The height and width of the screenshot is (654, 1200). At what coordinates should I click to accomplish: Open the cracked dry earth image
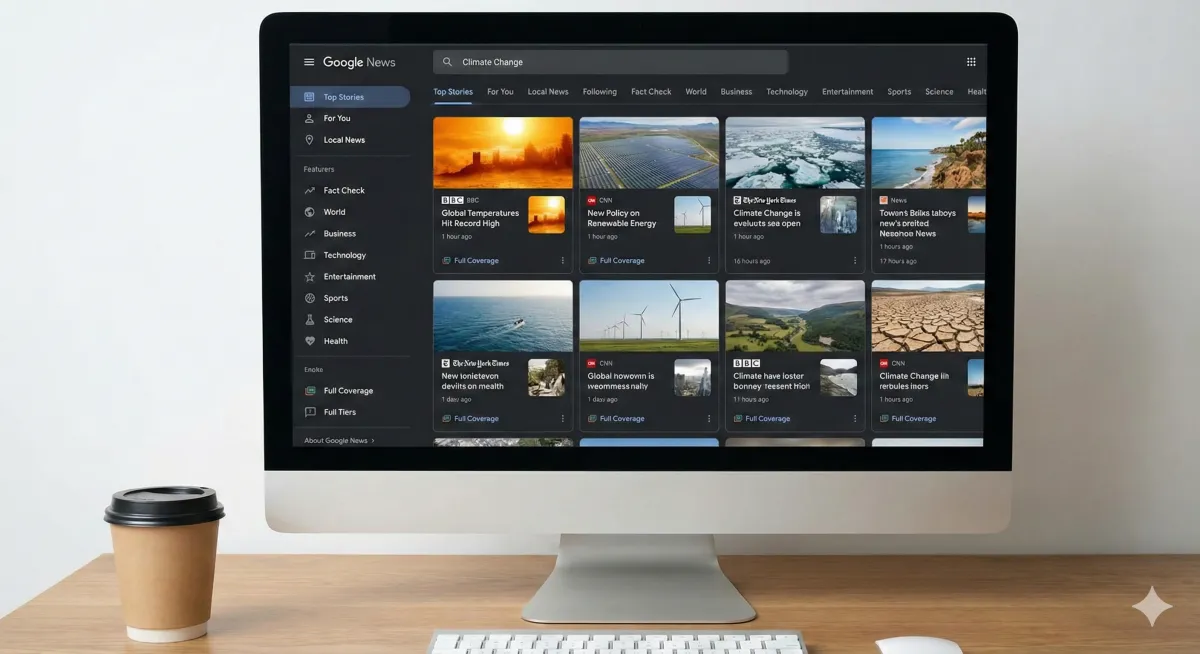tap(928, 316)
